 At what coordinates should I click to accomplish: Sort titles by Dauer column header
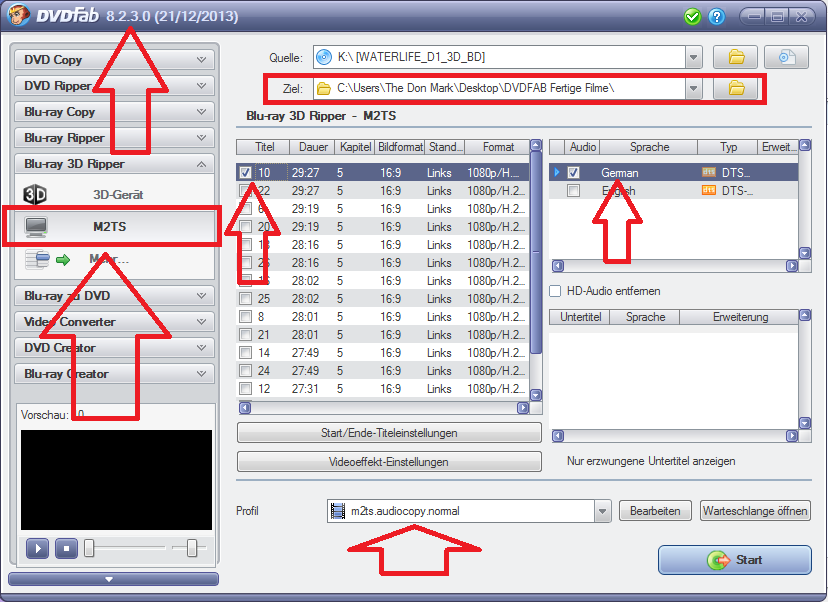pyautogui.click(x=313, y=147)
